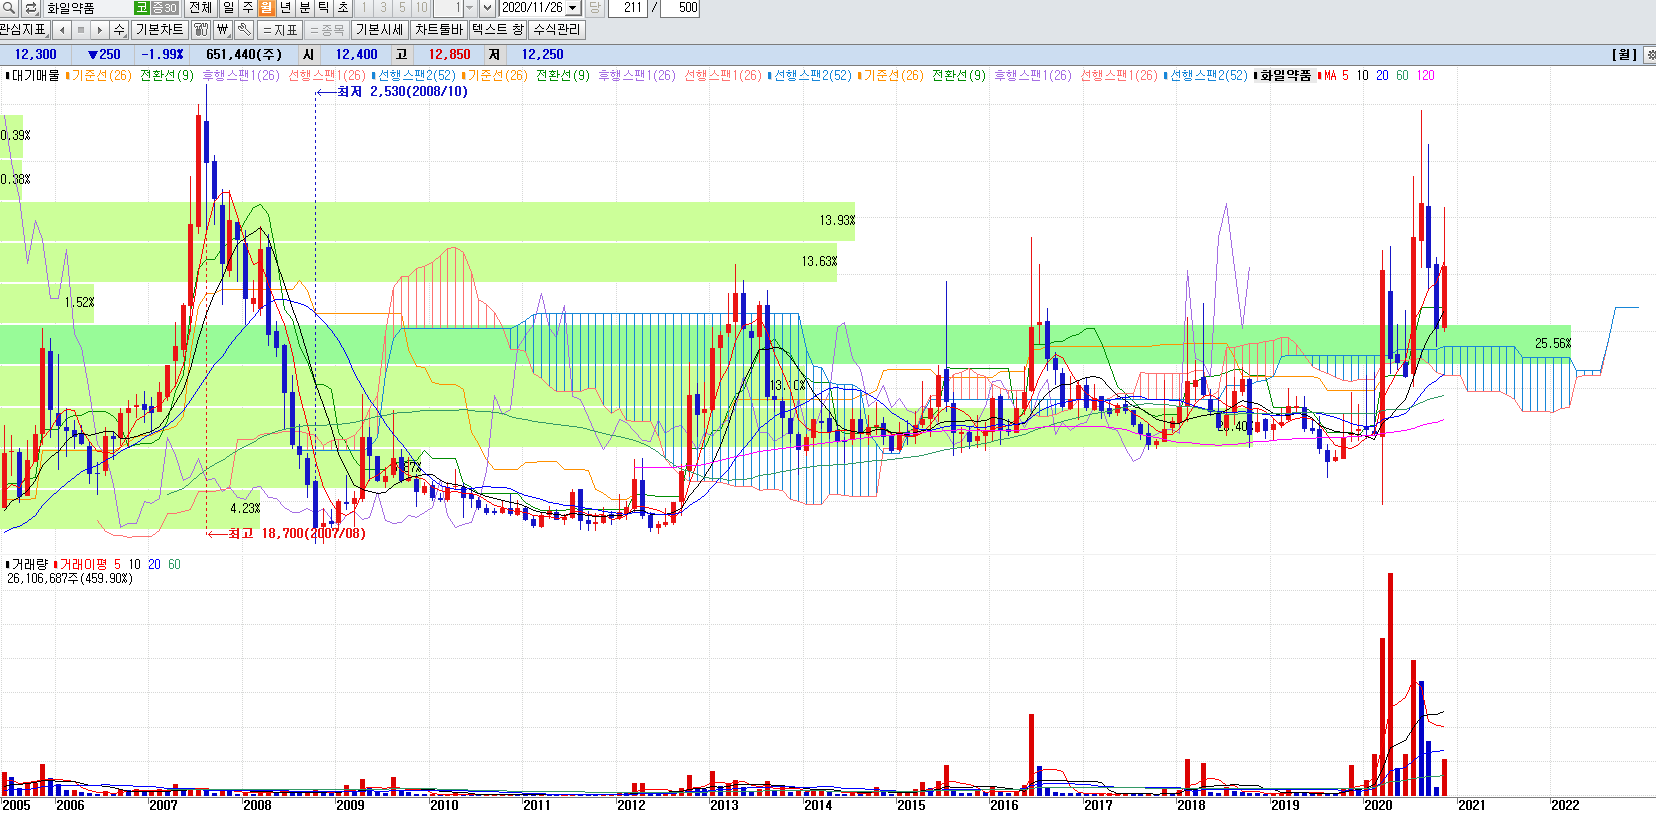Viewport: 1656px width, 814px height.
Task: Click the grayed =종목 button
Action: pos(327,30)
